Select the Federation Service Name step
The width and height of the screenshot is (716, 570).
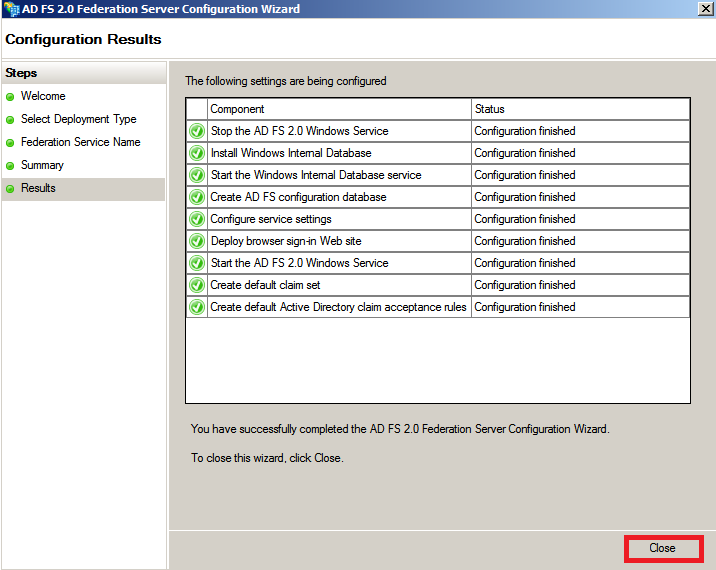pyautogui.click(x=80, y=142)
